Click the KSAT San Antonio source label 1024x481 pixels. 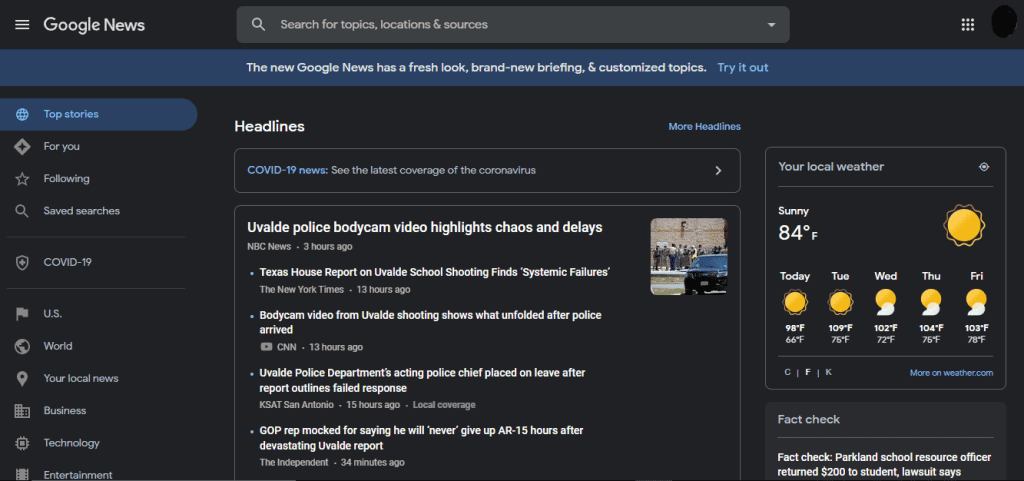[296, 405]
